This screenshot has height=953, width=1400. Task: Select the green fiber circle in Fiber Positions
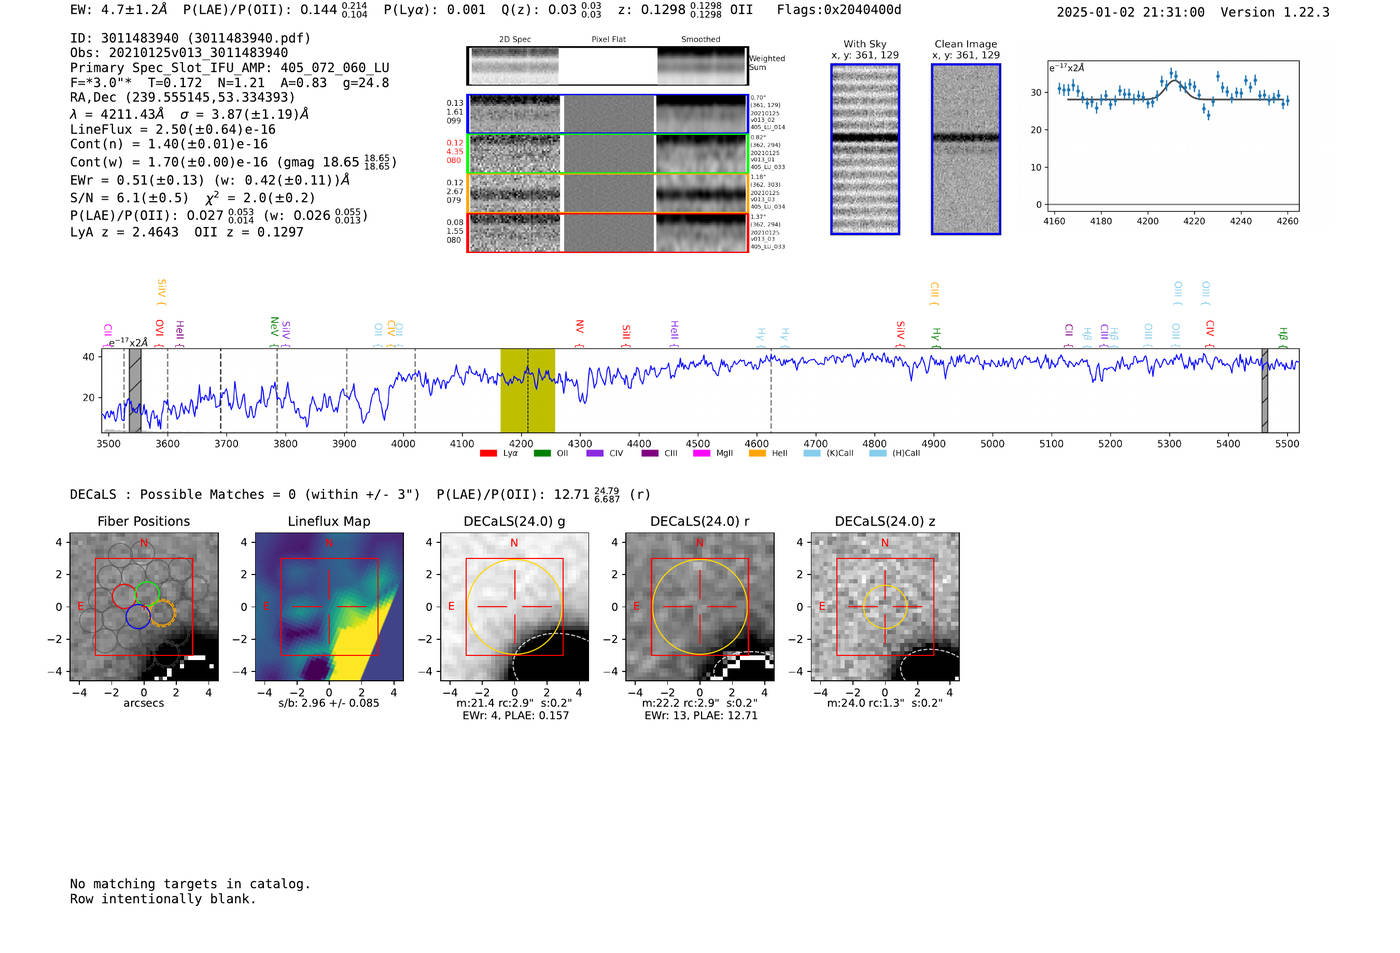(x=148, y=593)
